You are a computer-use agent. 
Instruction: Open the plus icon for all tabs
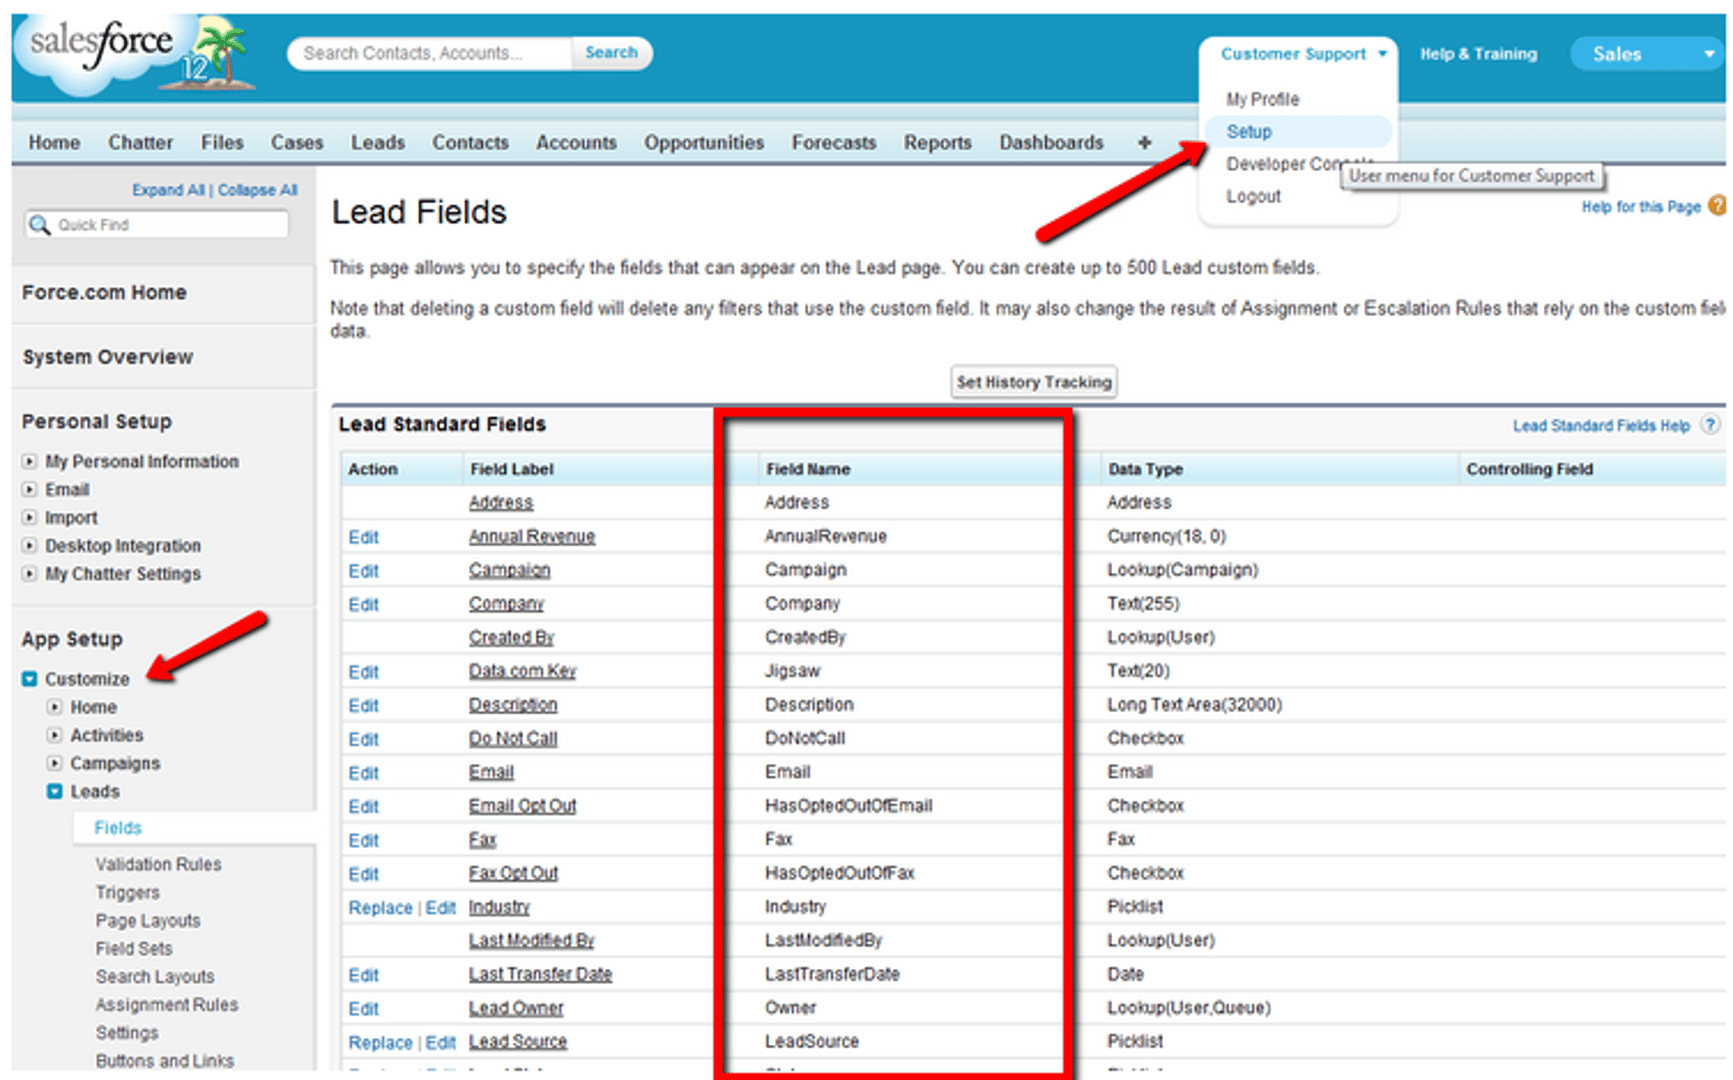(x=1144, y=143)
